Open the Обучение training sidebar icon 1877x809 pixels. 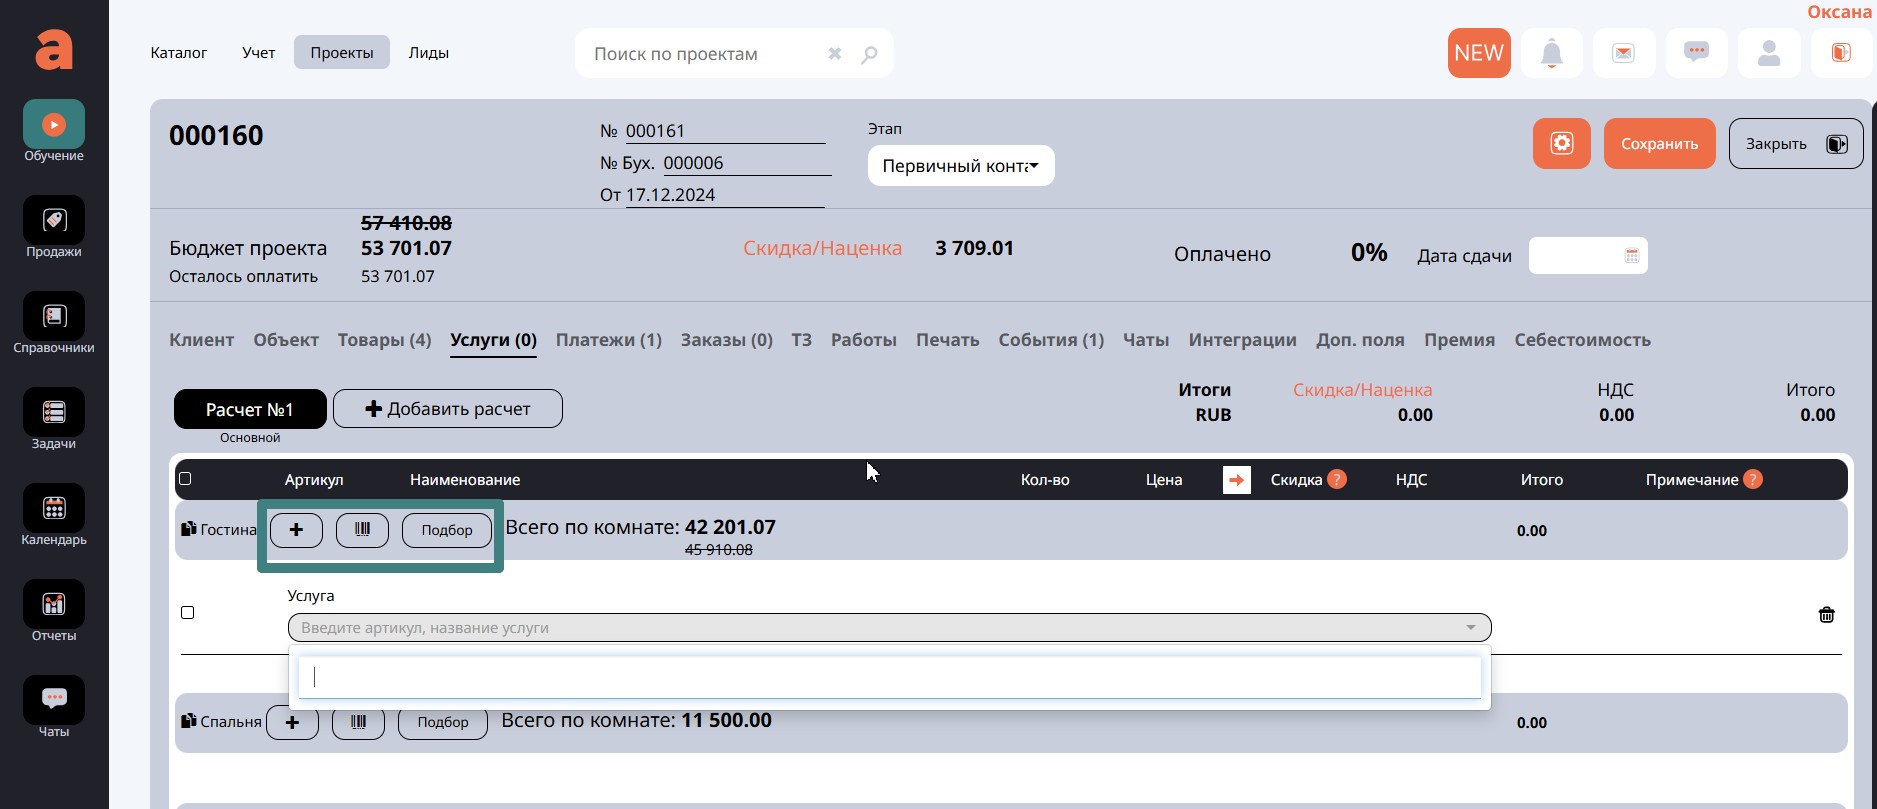click(x=54, y=125)
